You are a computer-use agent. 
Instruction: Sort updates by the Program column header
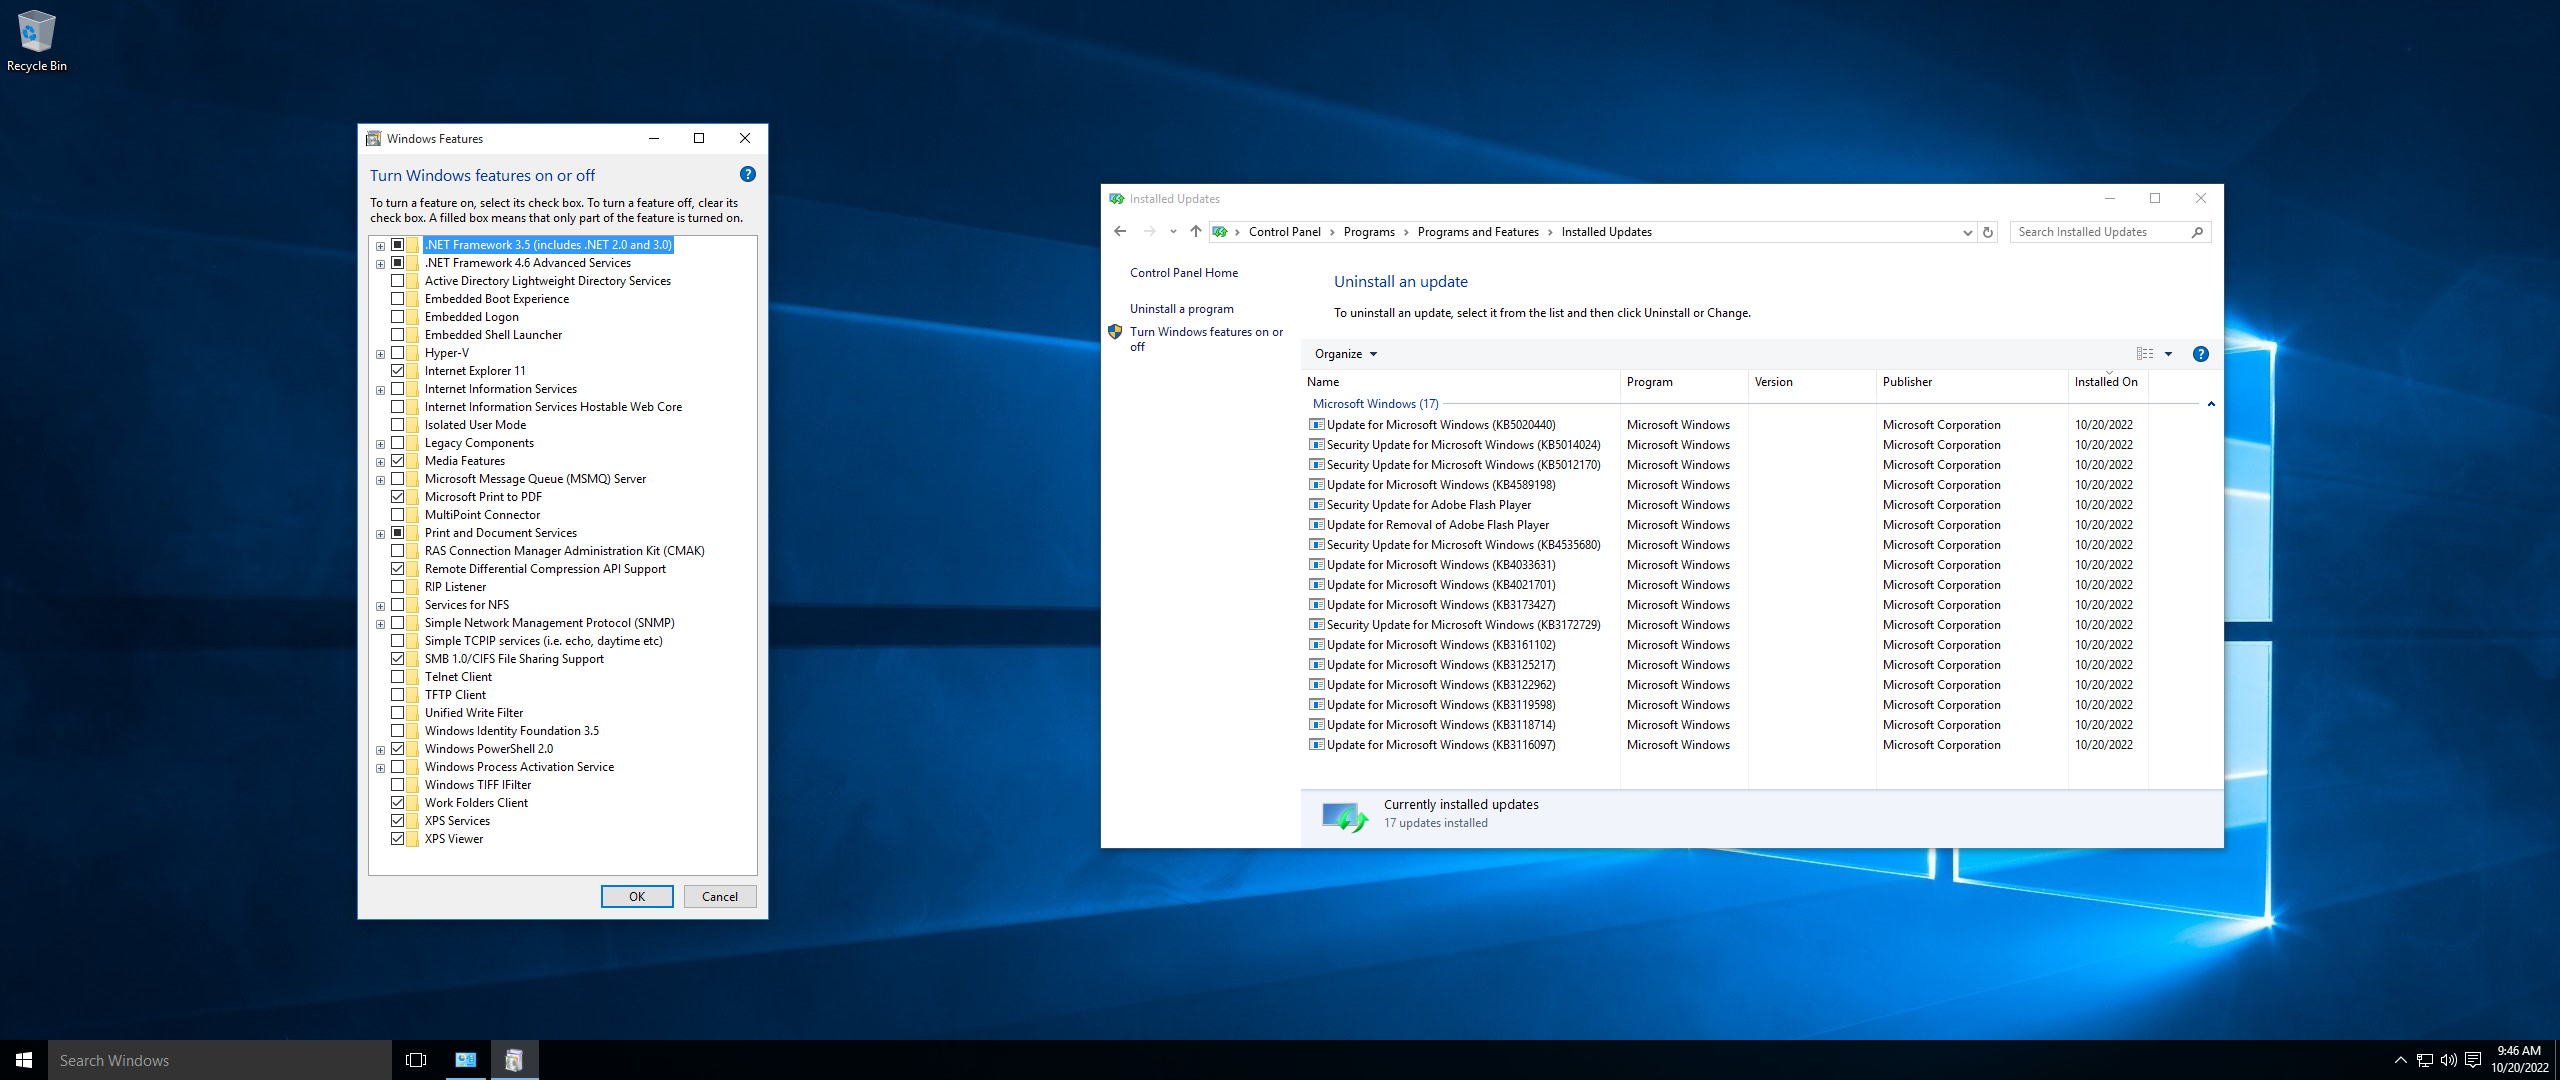(x=1684, y=382)
